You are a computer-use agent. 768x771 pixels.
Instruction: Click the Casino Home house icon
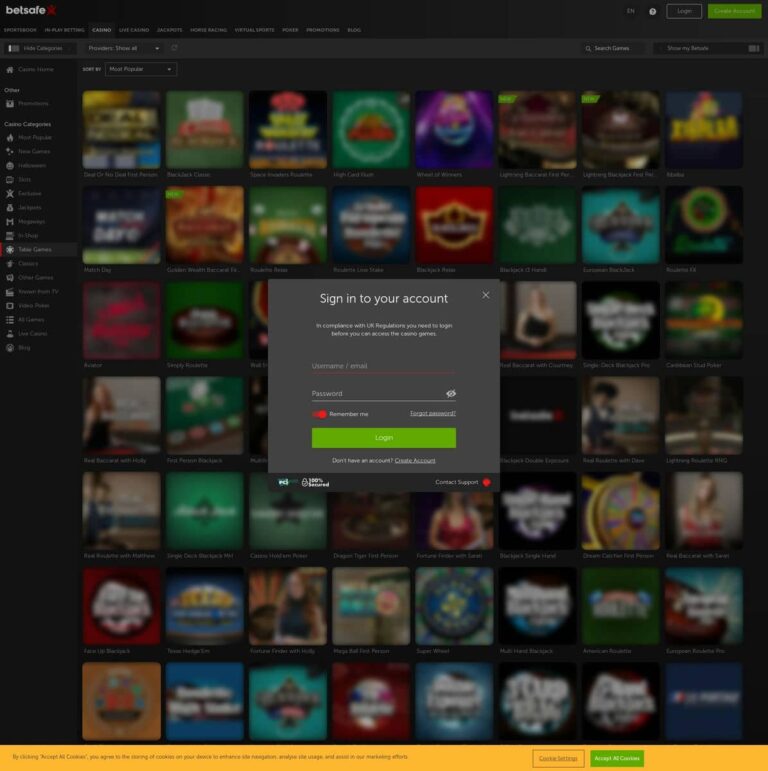point(9,70)
